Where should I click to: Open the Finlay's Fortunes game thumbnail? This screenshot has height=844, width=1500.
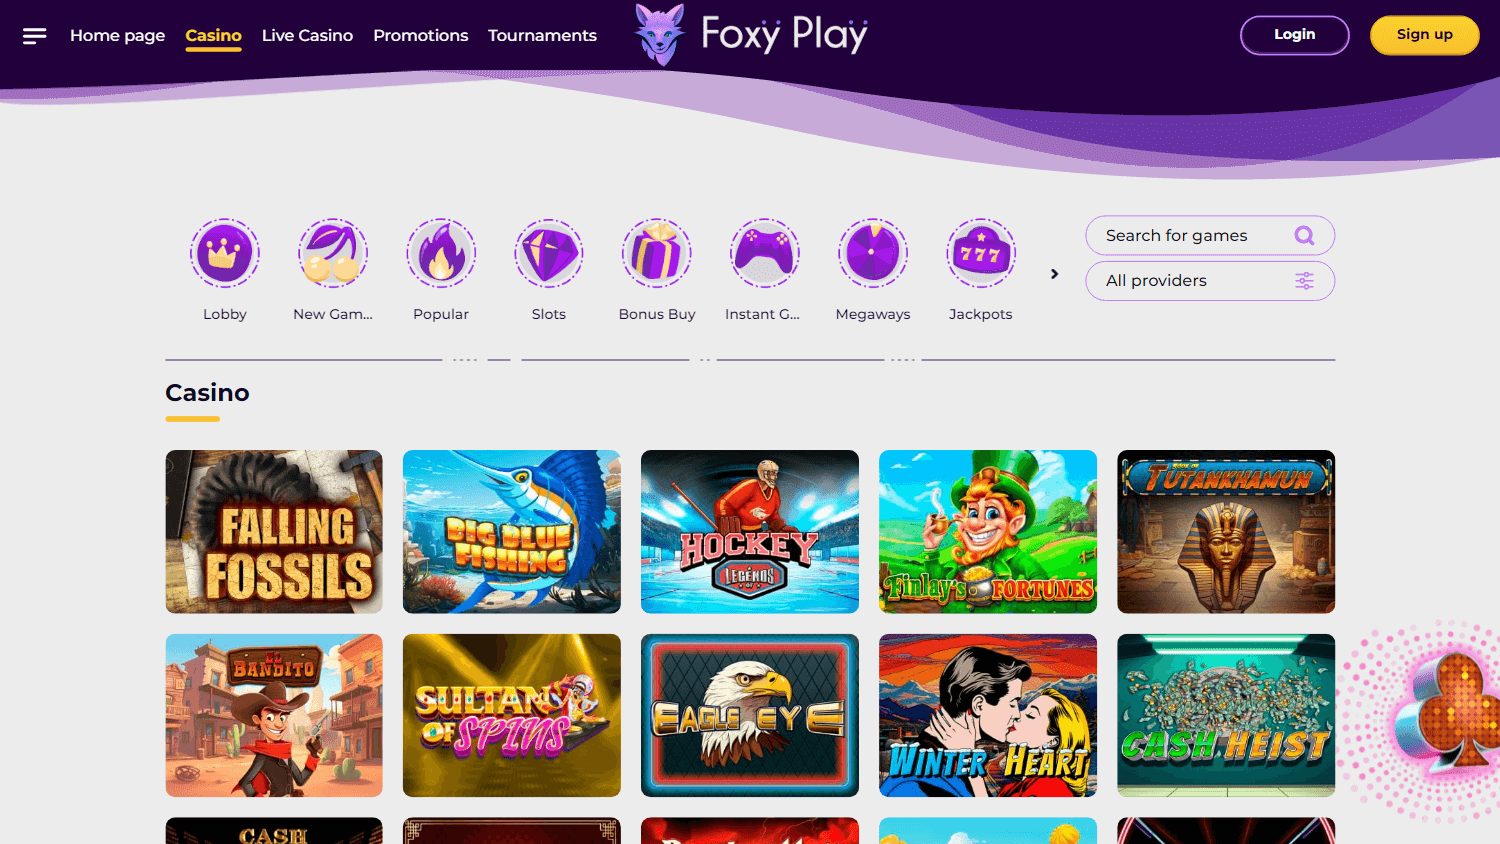[x=988, y=532]
